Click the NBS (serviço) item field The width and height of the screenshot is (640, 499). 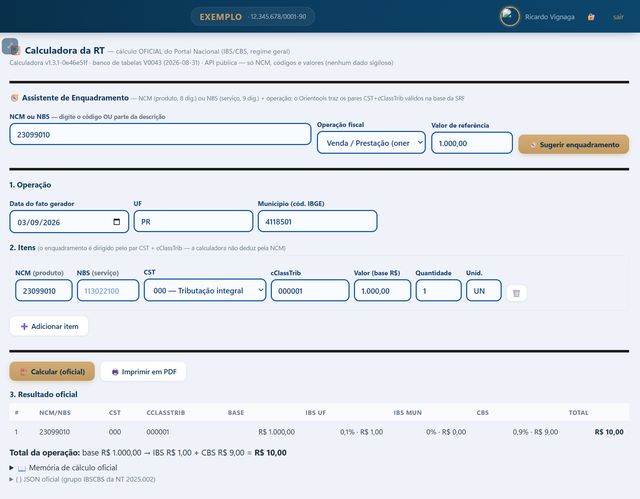coord(108,291)
